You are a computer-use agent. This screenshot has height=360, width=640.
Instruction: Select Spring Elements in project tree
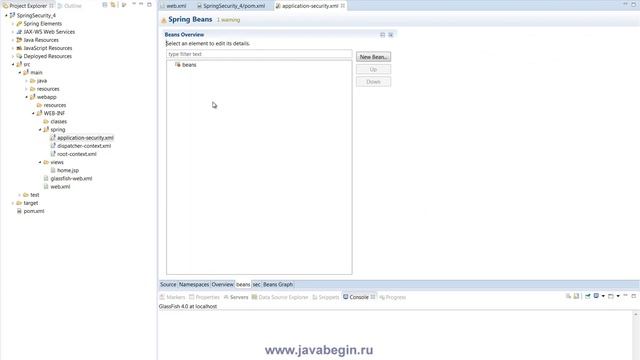pyautogui.click(x=42, y=24)
